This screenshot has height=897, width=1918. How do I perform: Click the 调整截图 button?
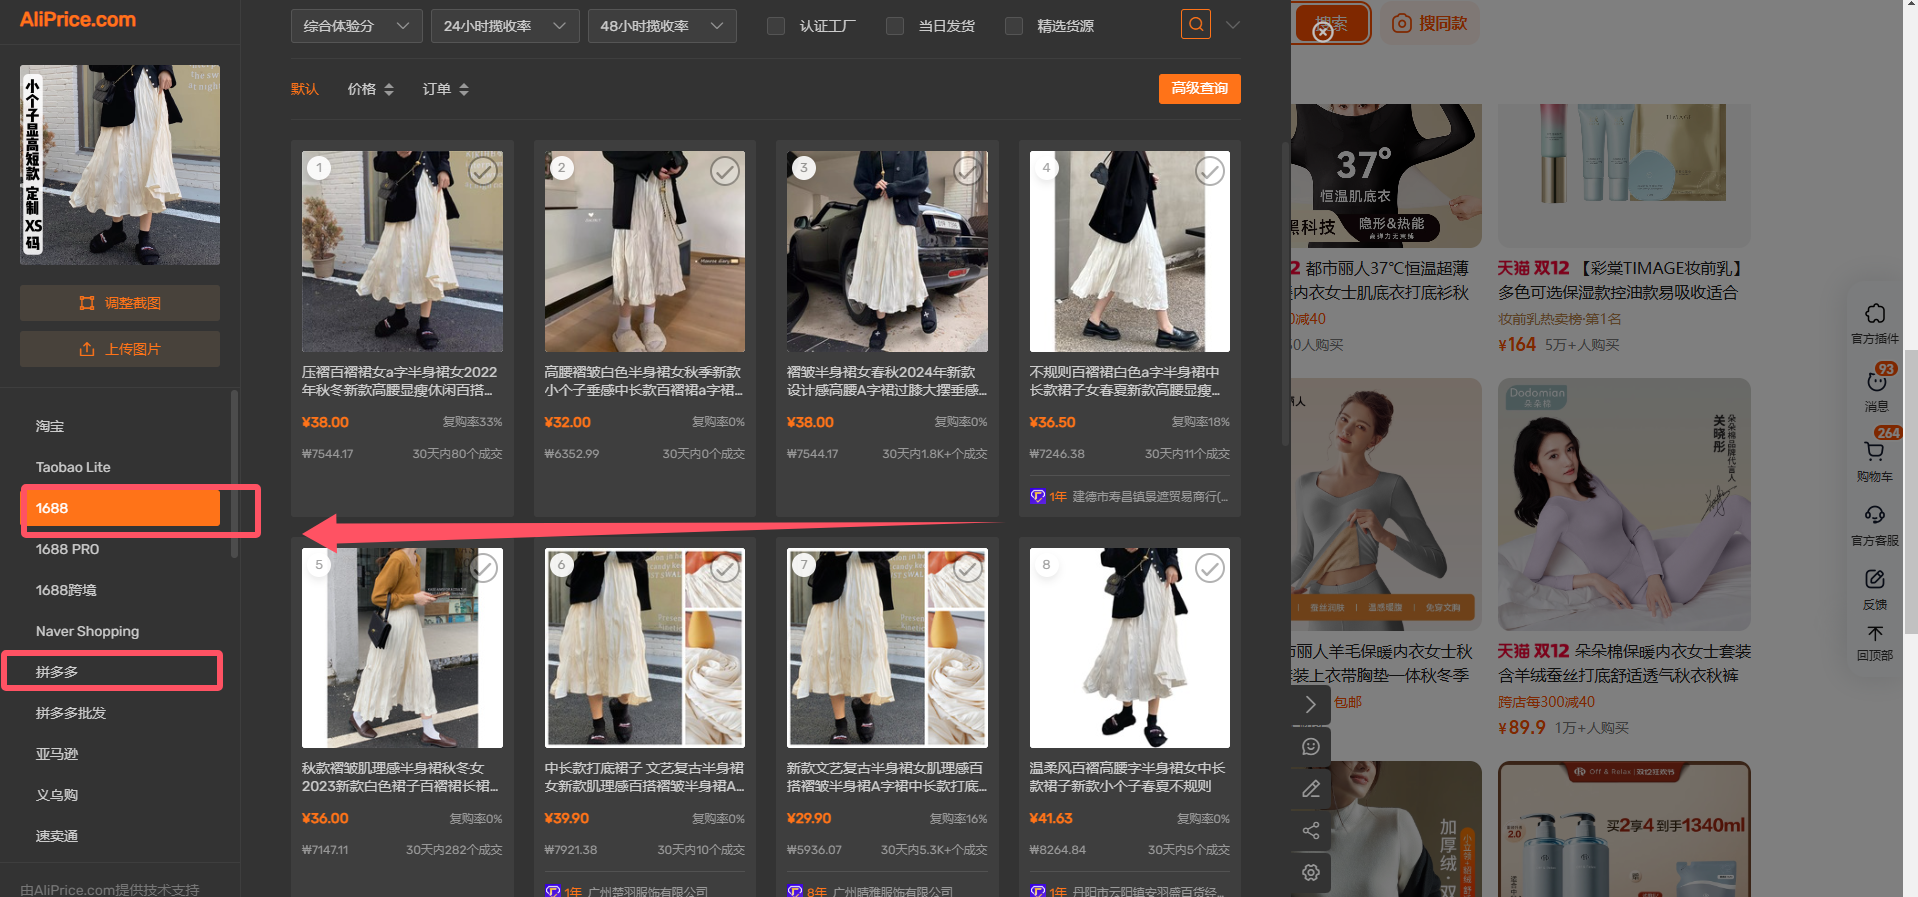click(x=120, y=303)
